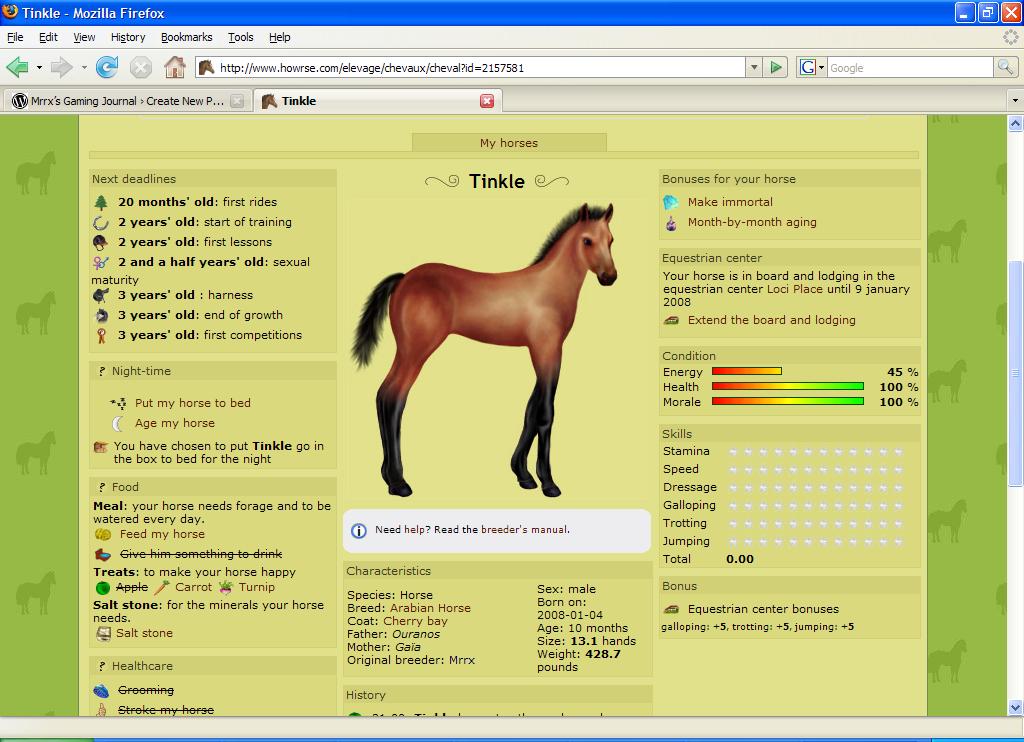Open the Loci Place equestrian center link
Screen dimensions: 1024x742
coord(794,289)
